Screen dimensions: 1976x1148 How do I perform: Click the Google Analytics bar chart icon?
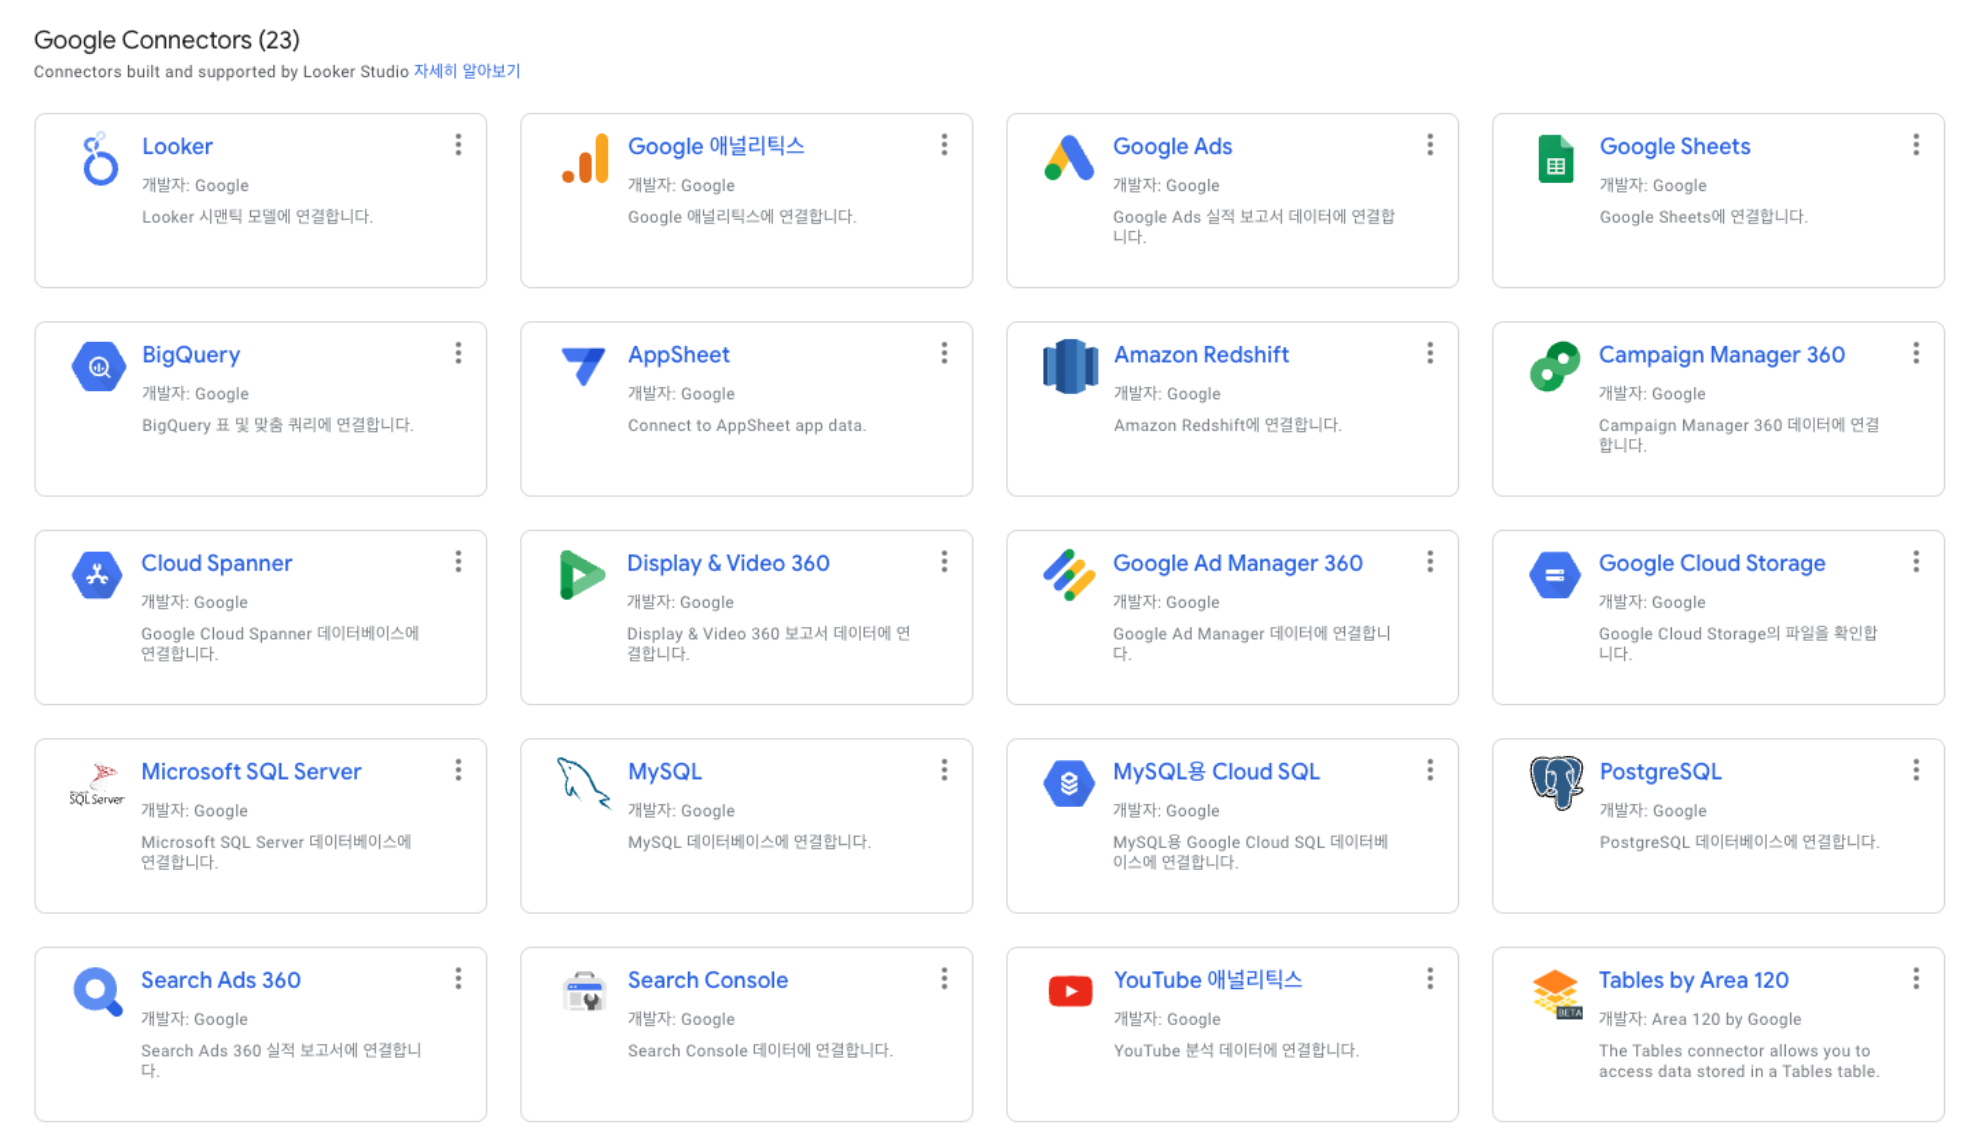tap(585, 160)
